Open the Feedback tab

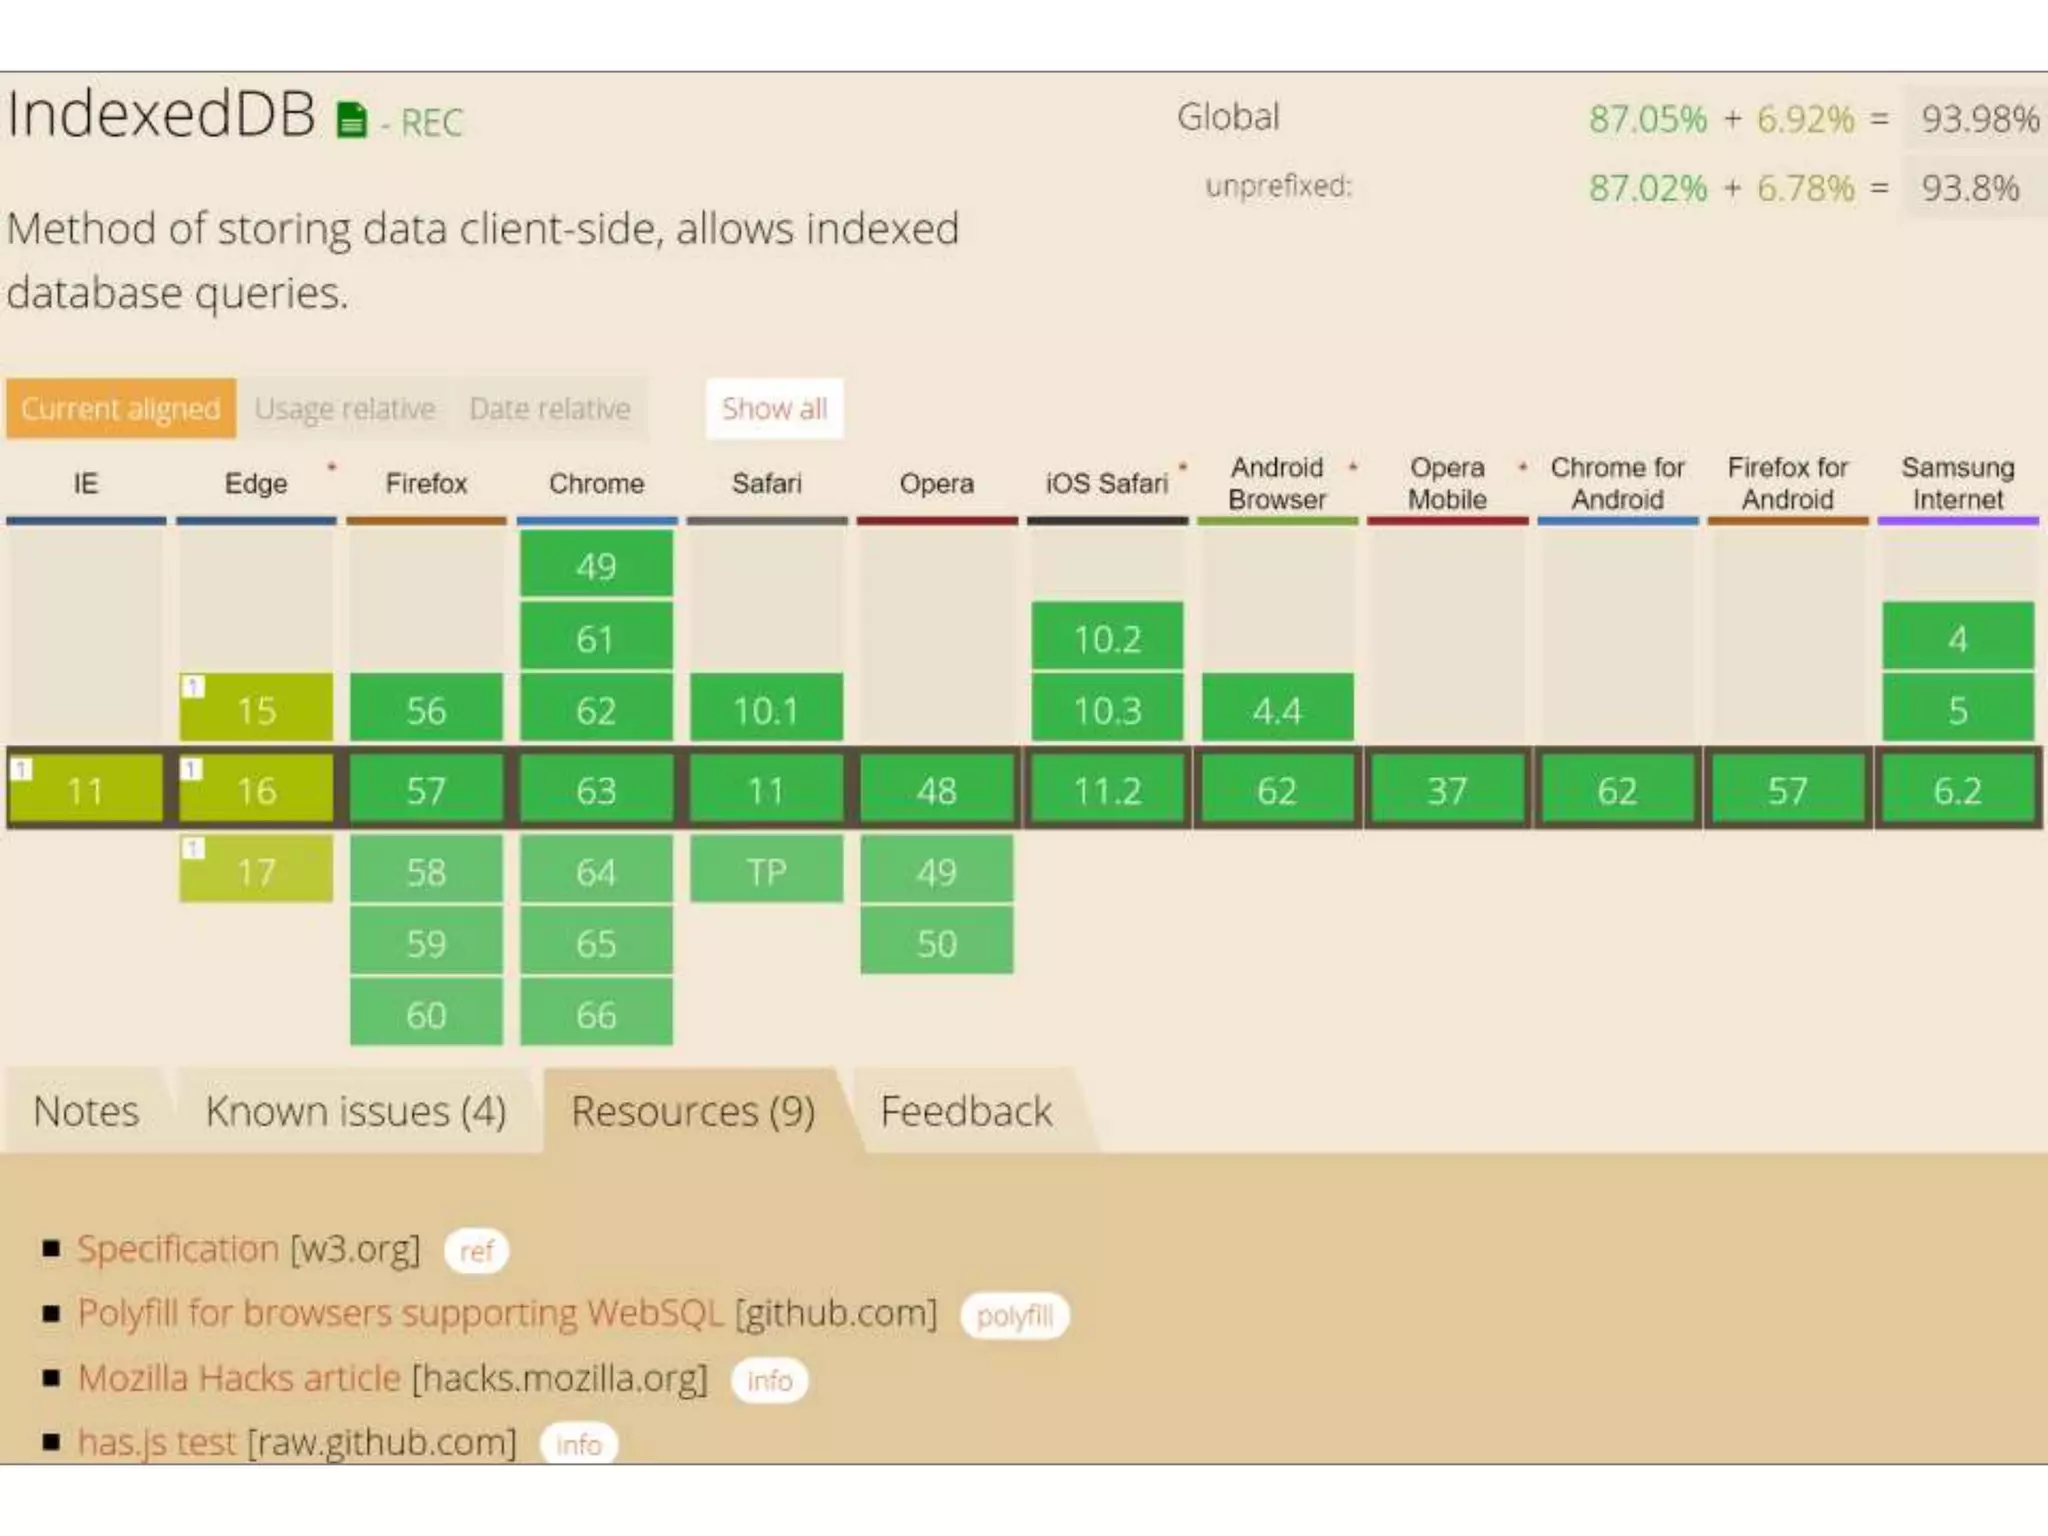[x=966, y=1111]
